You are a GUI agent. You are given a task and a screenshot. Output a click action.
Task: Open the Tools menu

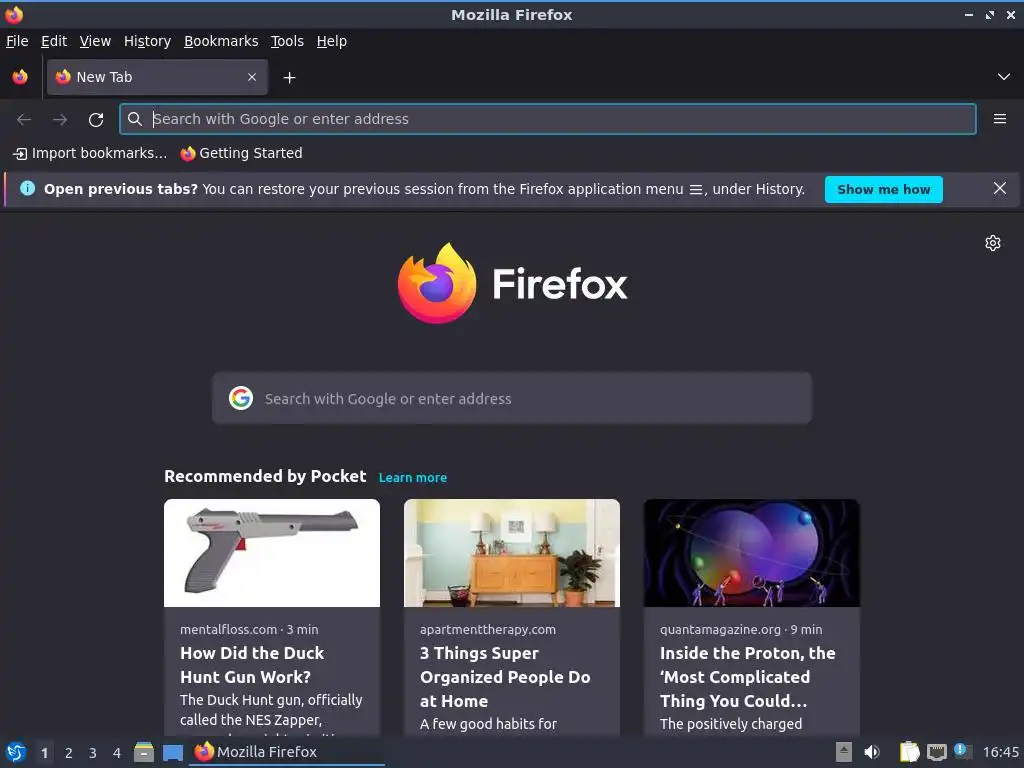pos(287,41)
